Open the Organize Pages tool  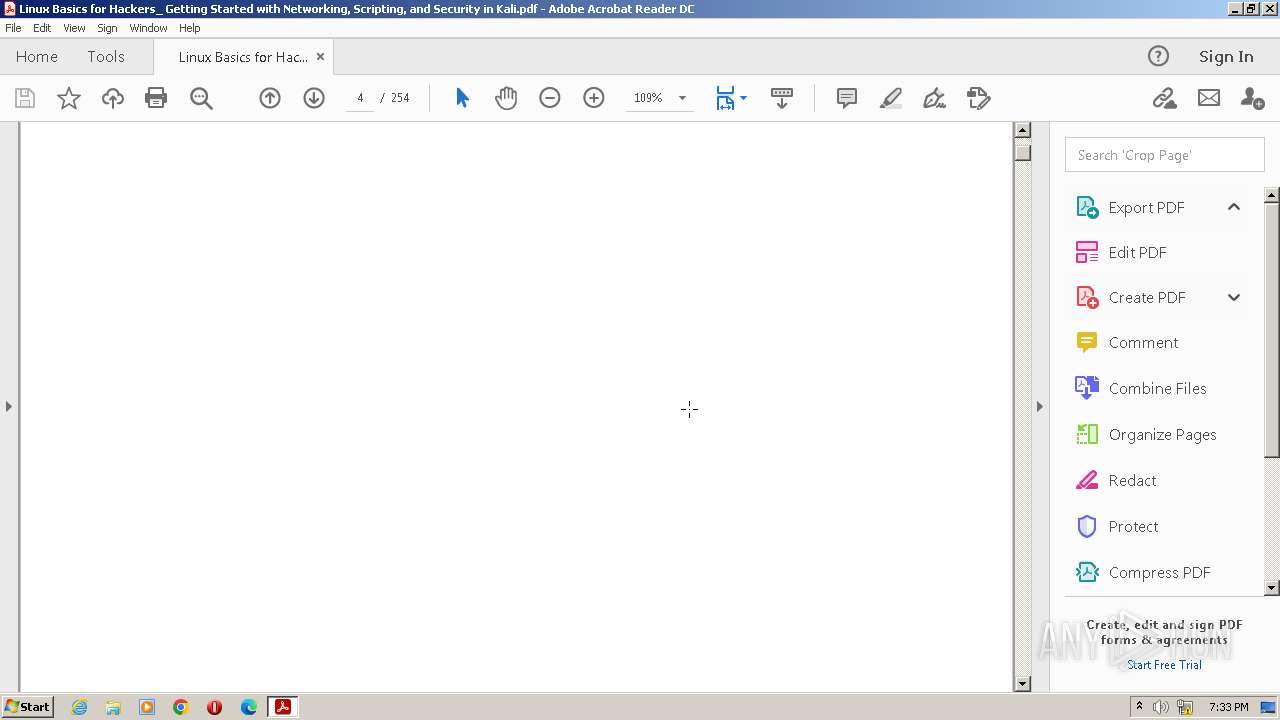pos(1162,434)
